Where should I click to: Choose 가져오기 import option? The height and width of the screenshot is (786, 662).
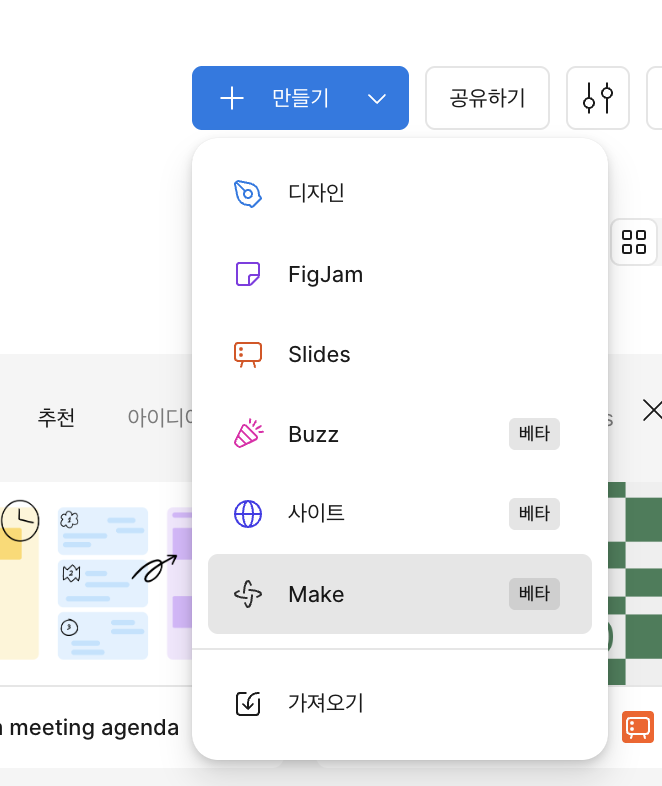(x=400, y=703)
